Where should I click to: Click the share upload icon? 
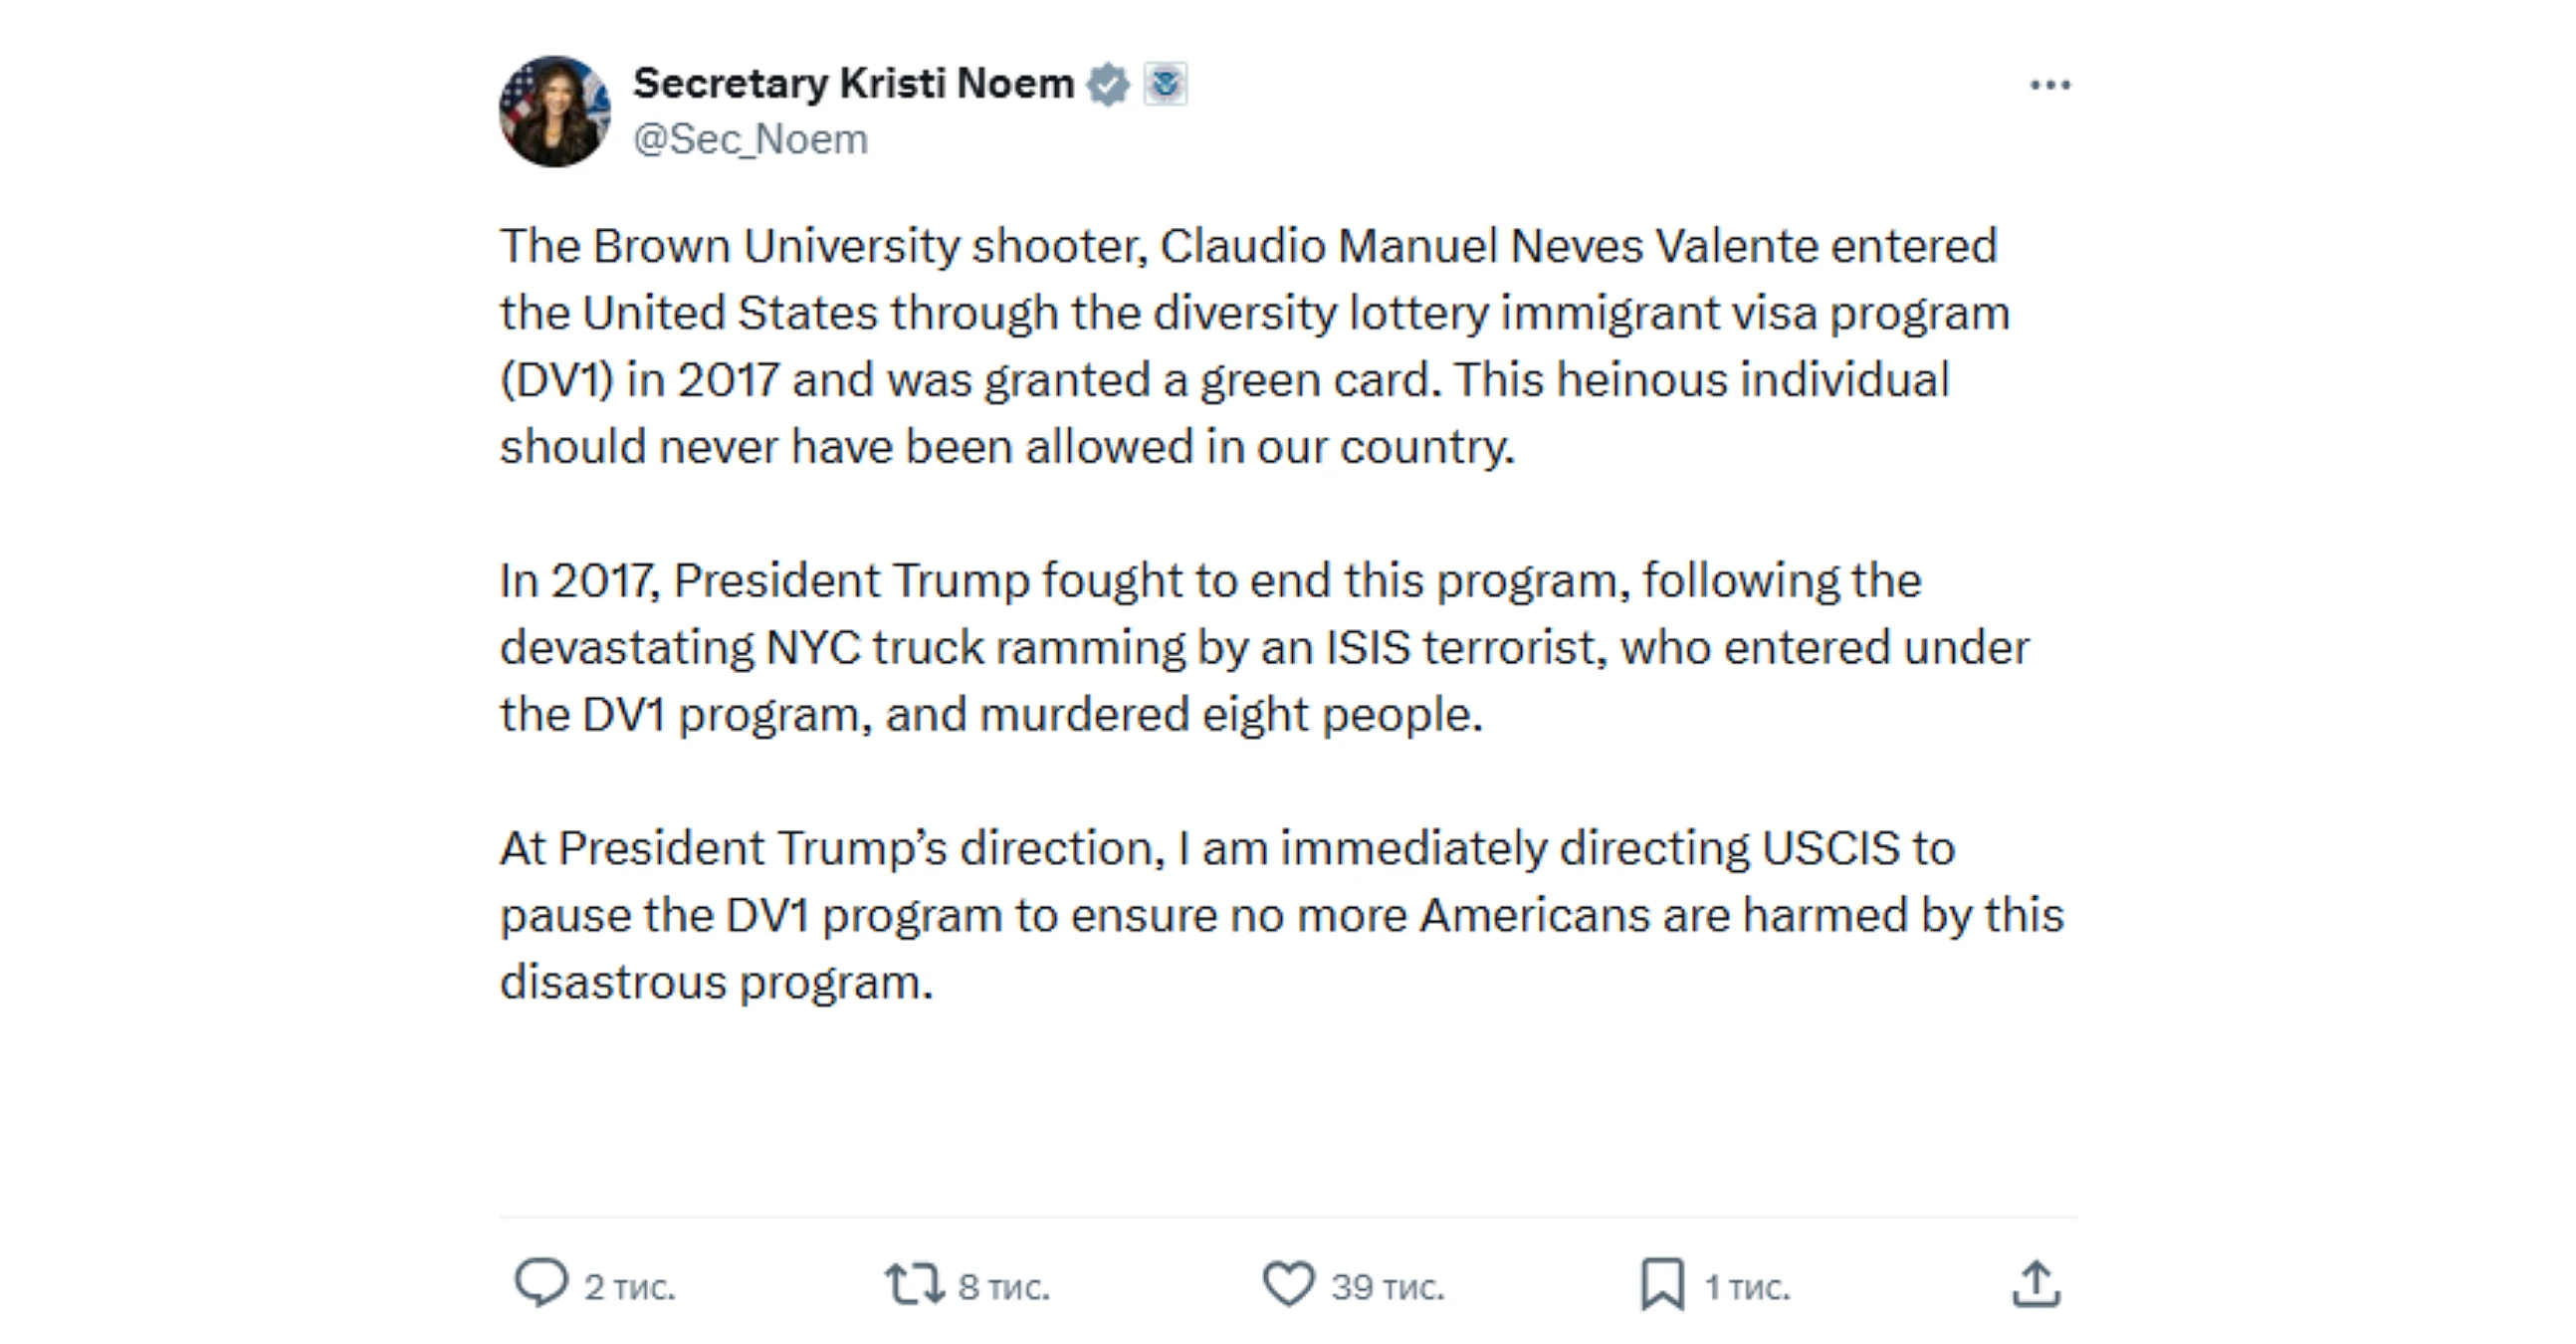[2036, 1284]
